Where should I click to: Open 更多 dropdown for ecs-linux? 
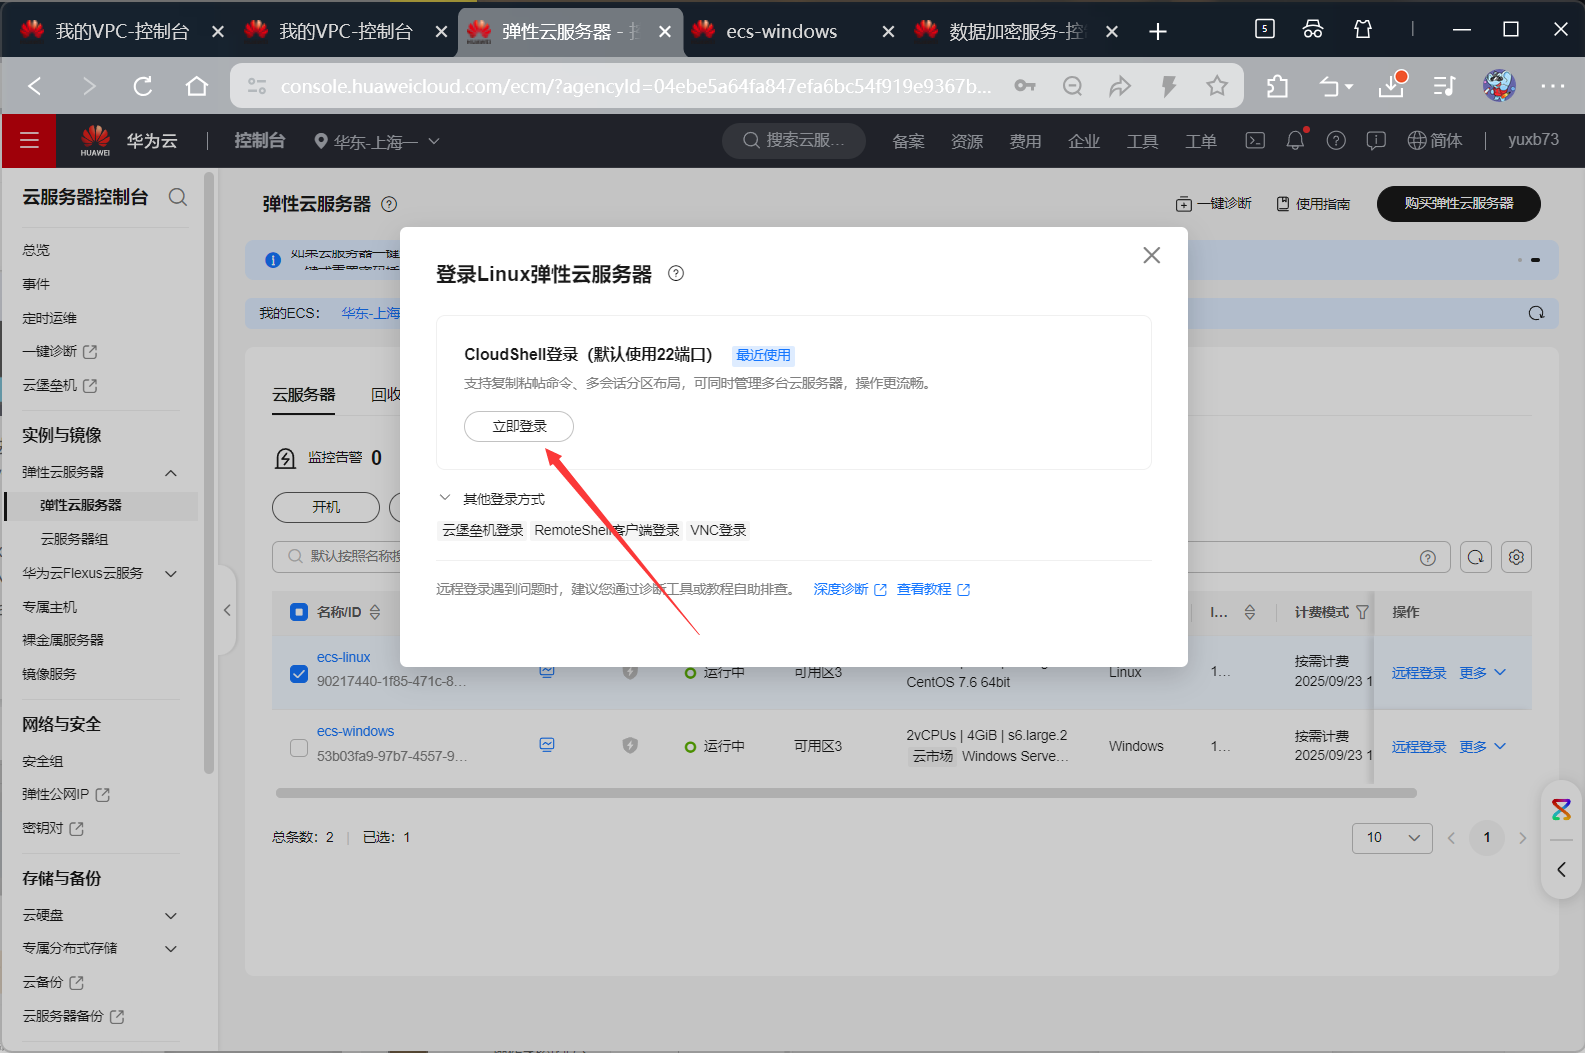click(1482, 673)
